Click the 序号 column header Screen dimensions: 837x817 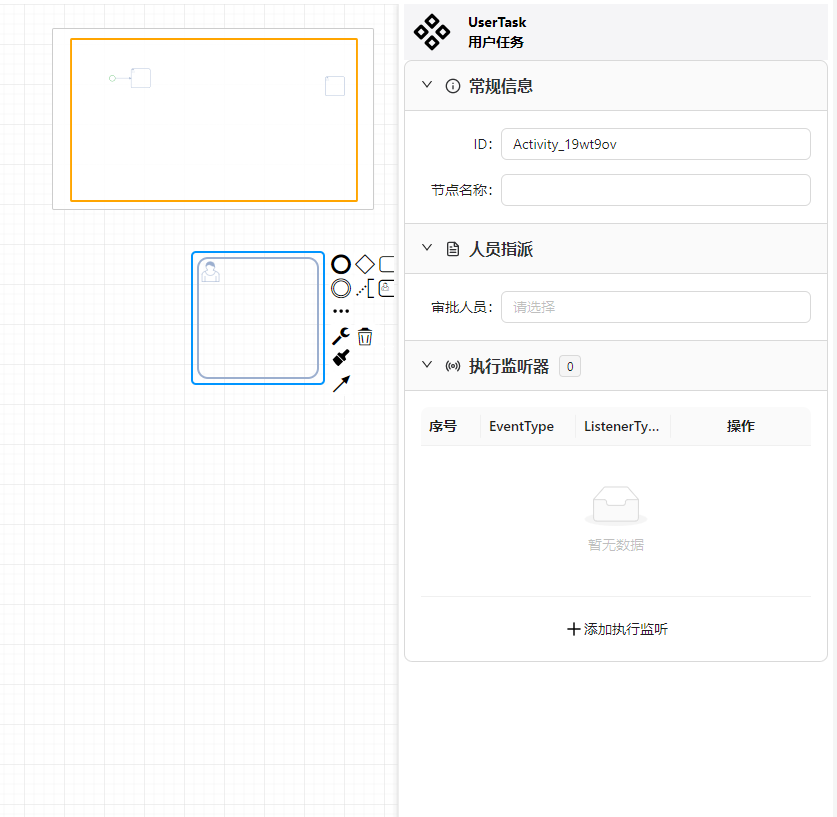click(443, 426)
